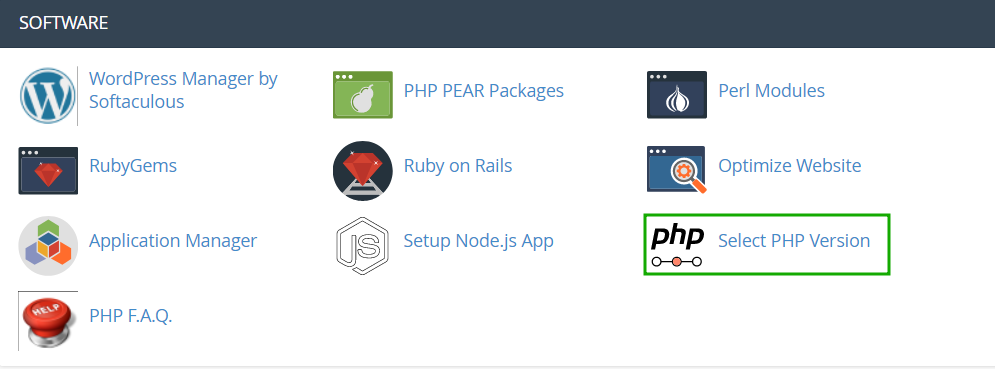Open WordPress Manager by Softaculous link
The image size is (995, 369).
tap(183, 90)
